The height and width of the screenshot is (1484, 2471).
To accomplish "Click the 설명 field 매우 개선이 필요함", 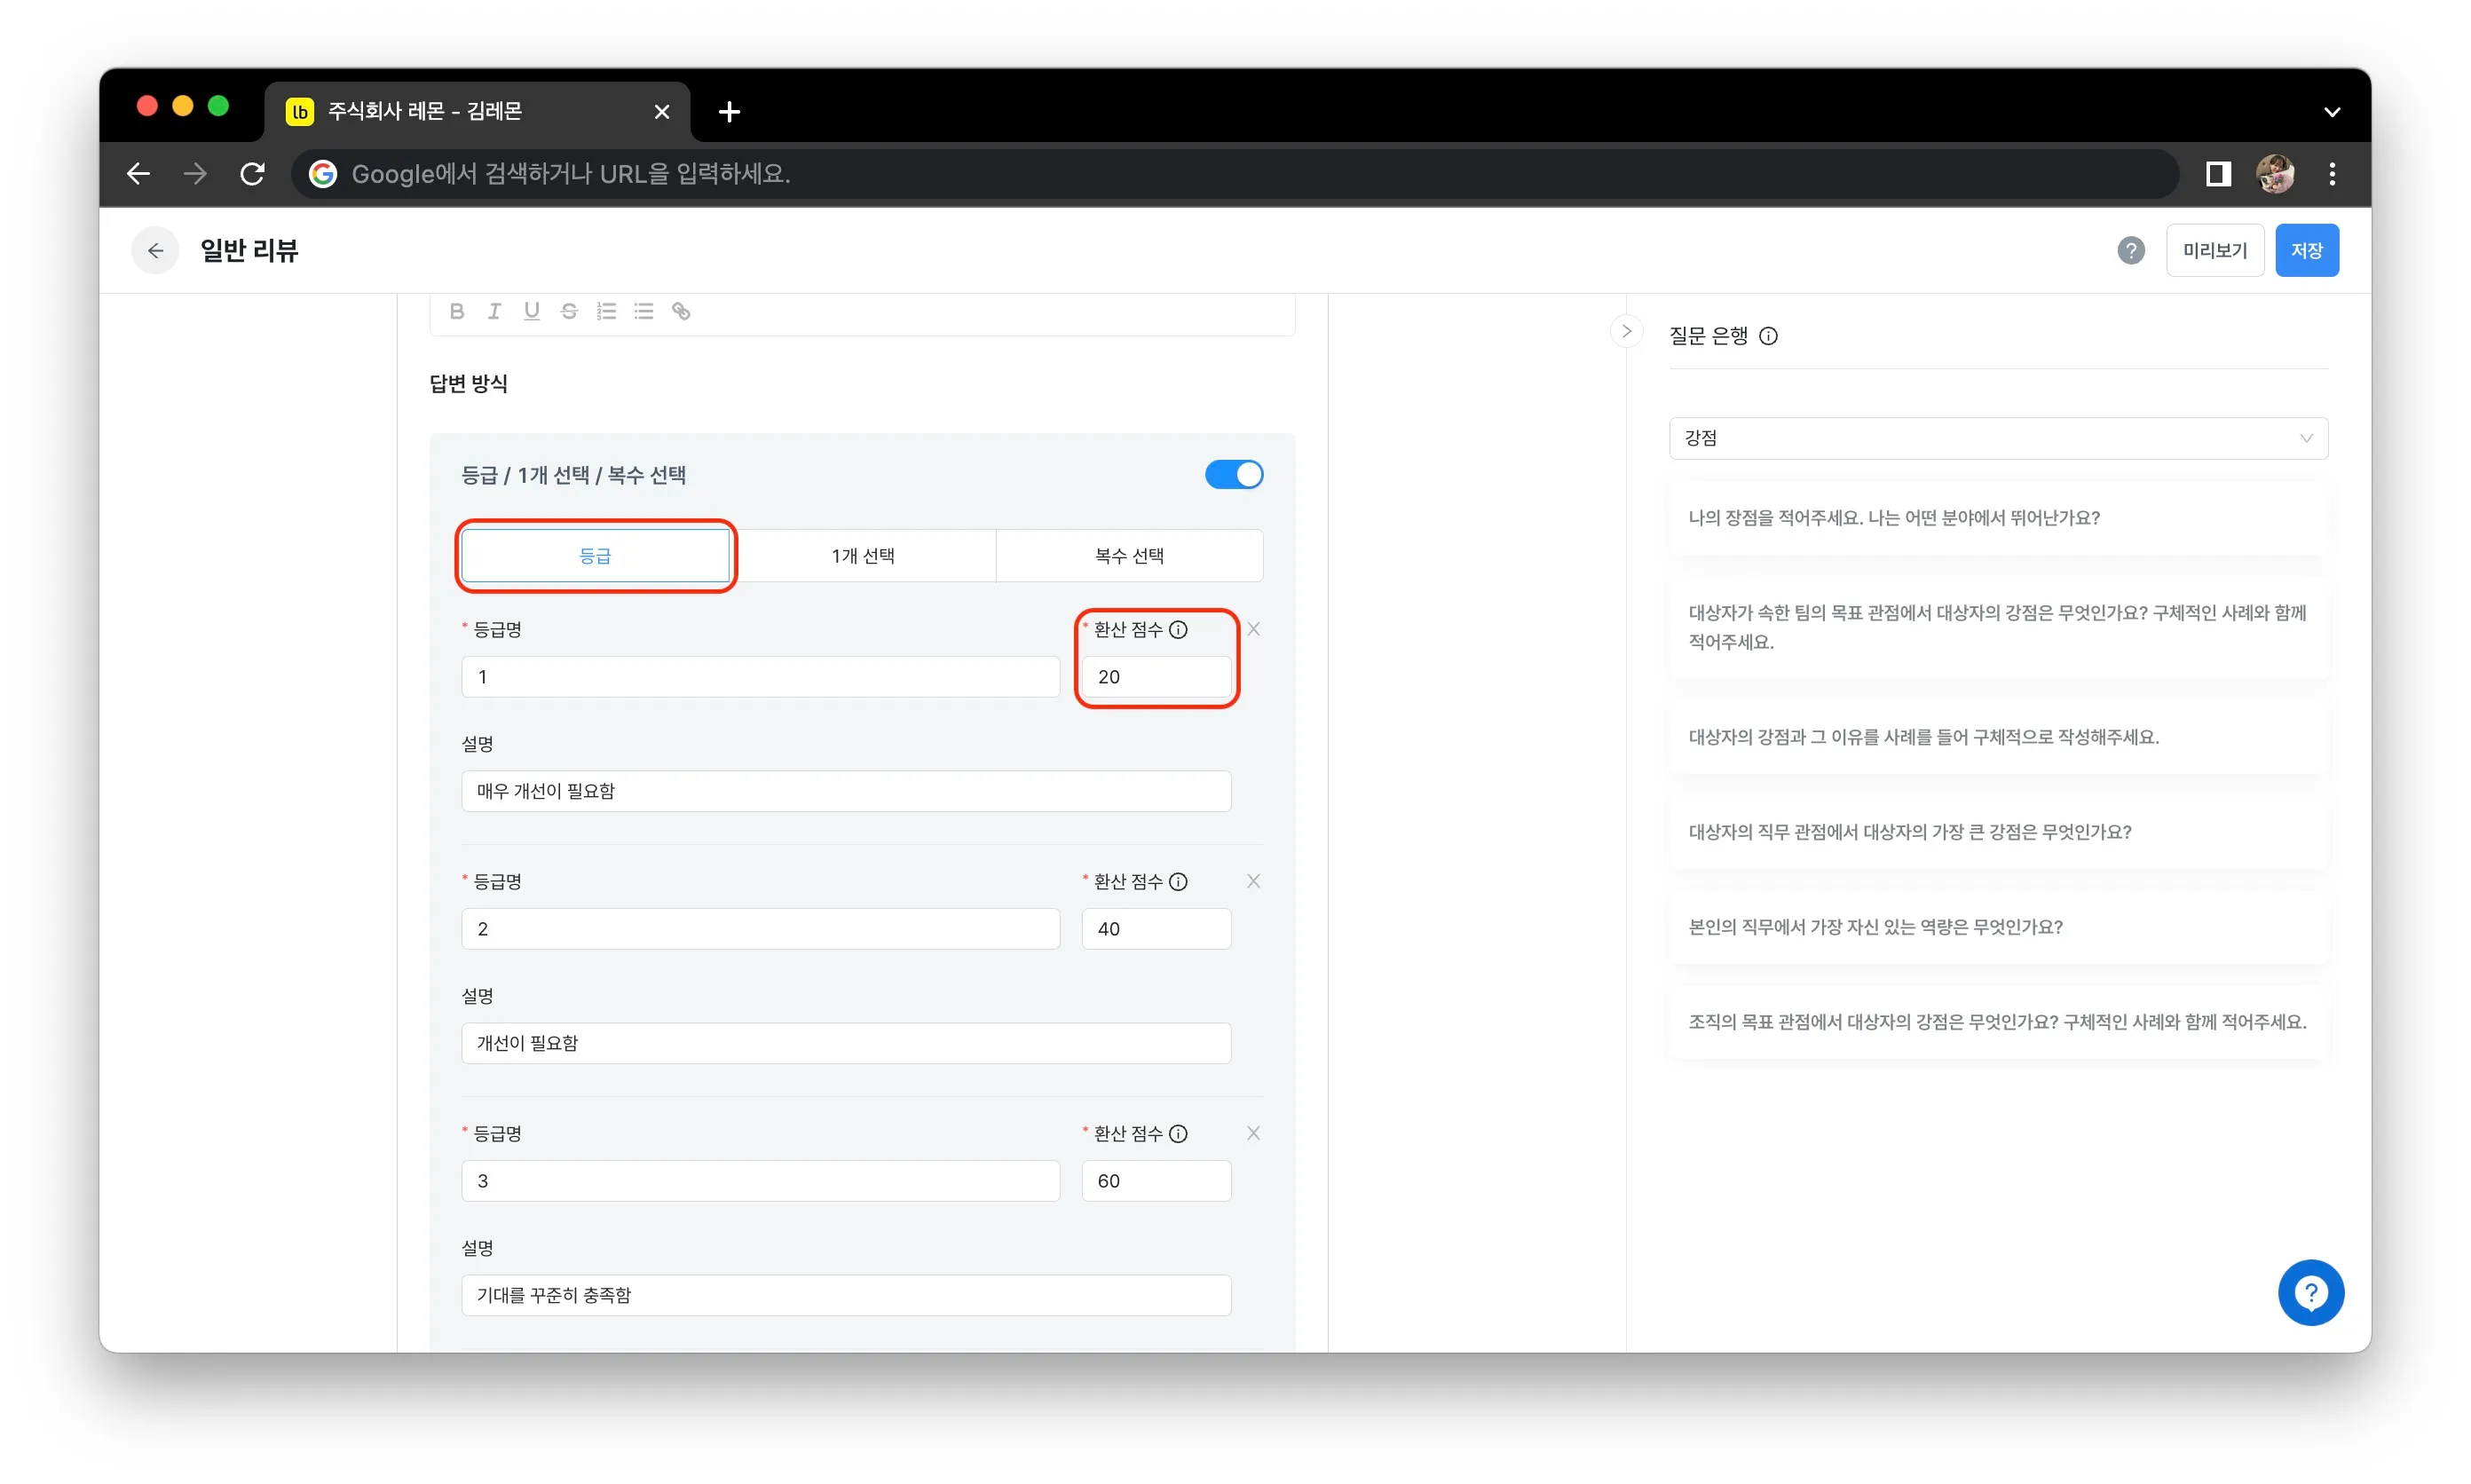I will pos(846,791).
